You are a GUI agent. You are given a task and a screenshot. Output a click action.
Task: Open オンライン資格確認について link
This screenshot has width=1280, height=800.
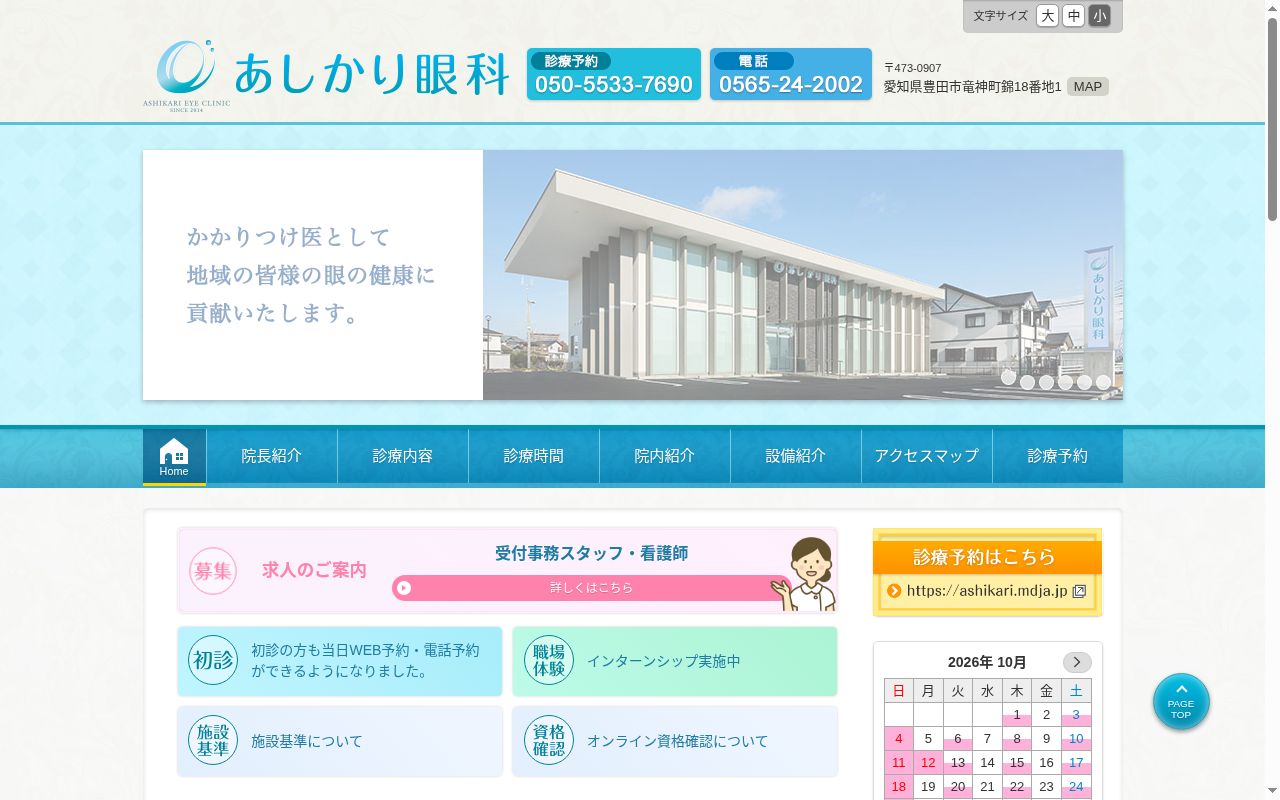click(675, 741)
